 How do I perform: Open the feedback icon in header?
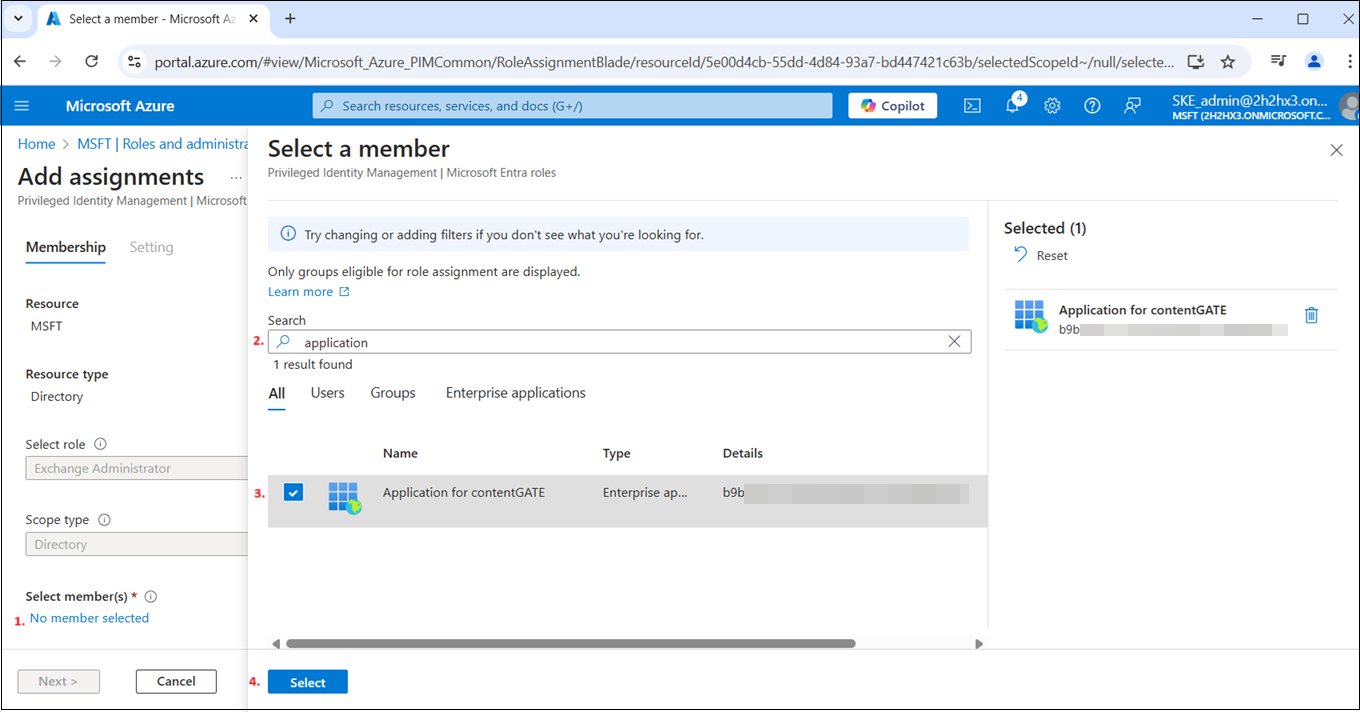pos(1132,106)
